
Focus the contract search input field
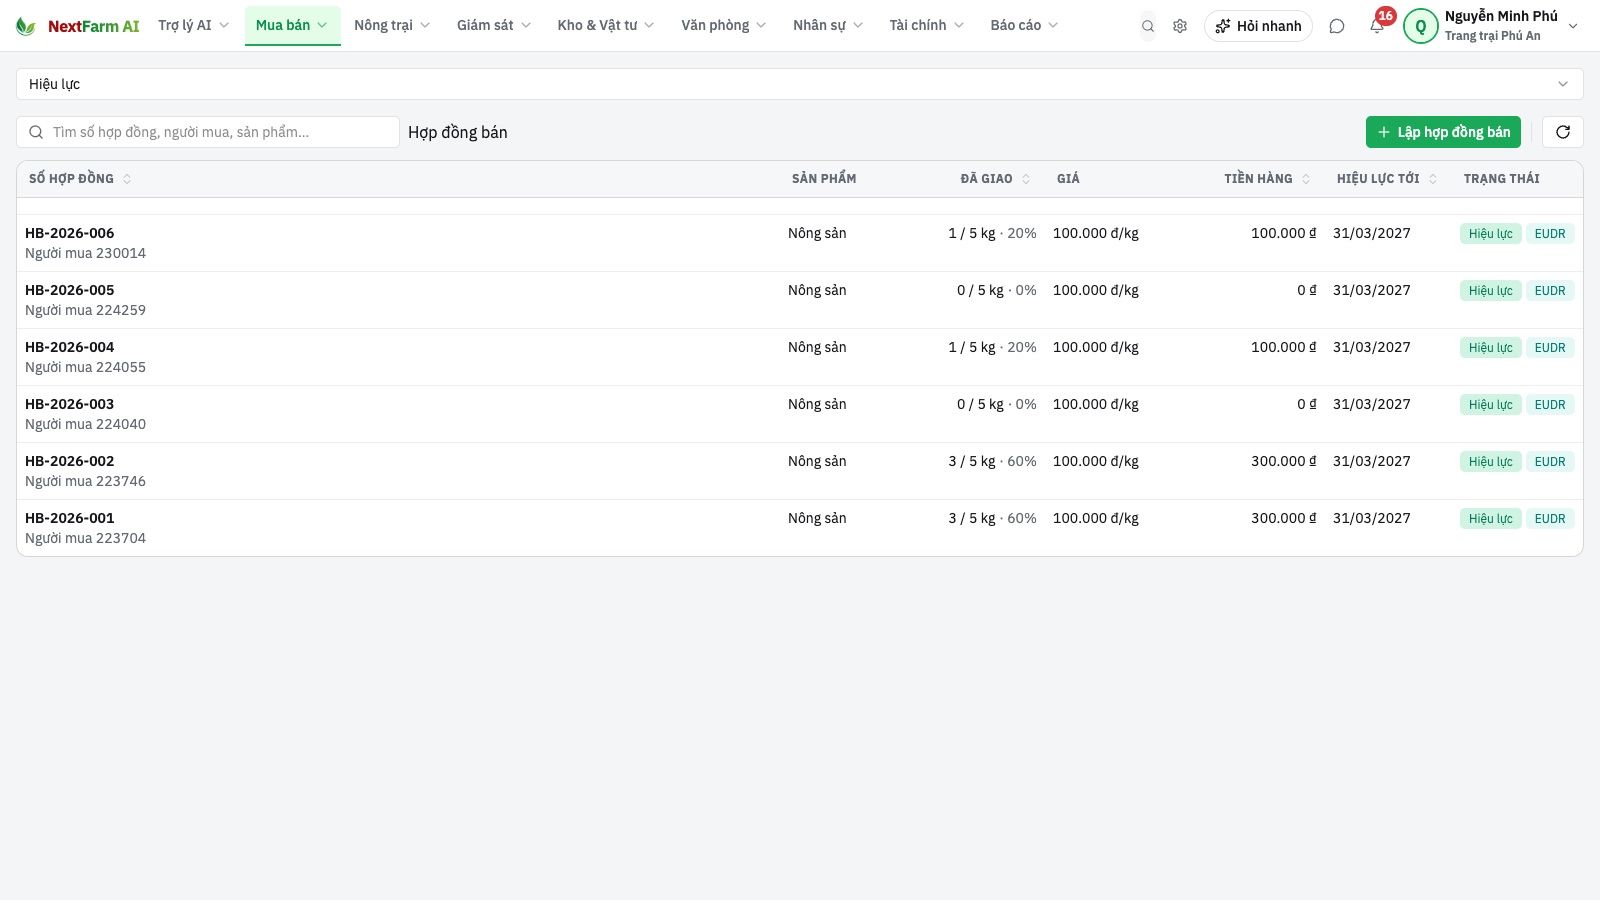point(208,132)
